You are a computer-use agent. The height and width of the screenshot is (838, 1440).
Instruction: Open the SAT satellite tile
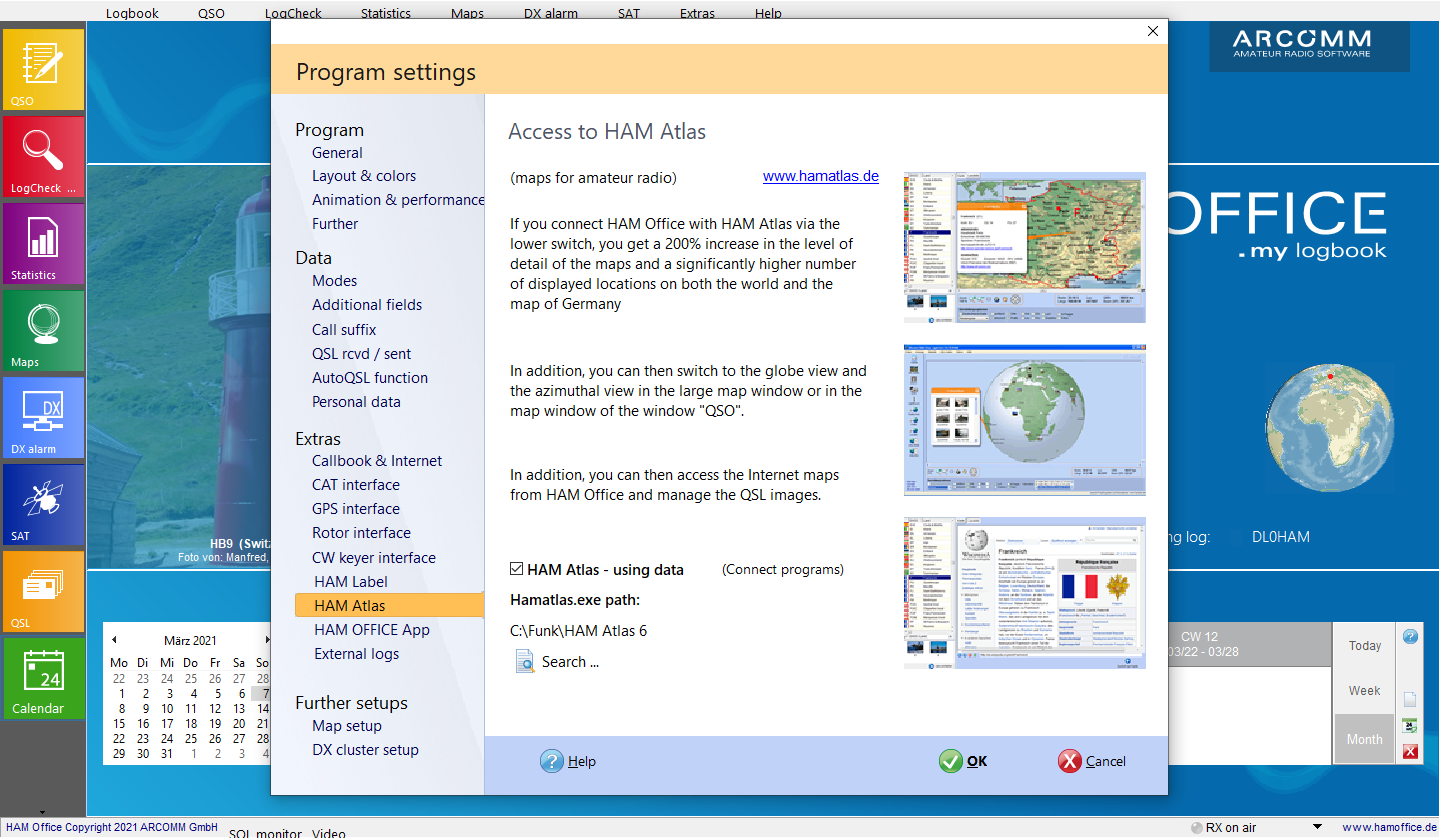(43, 504)
